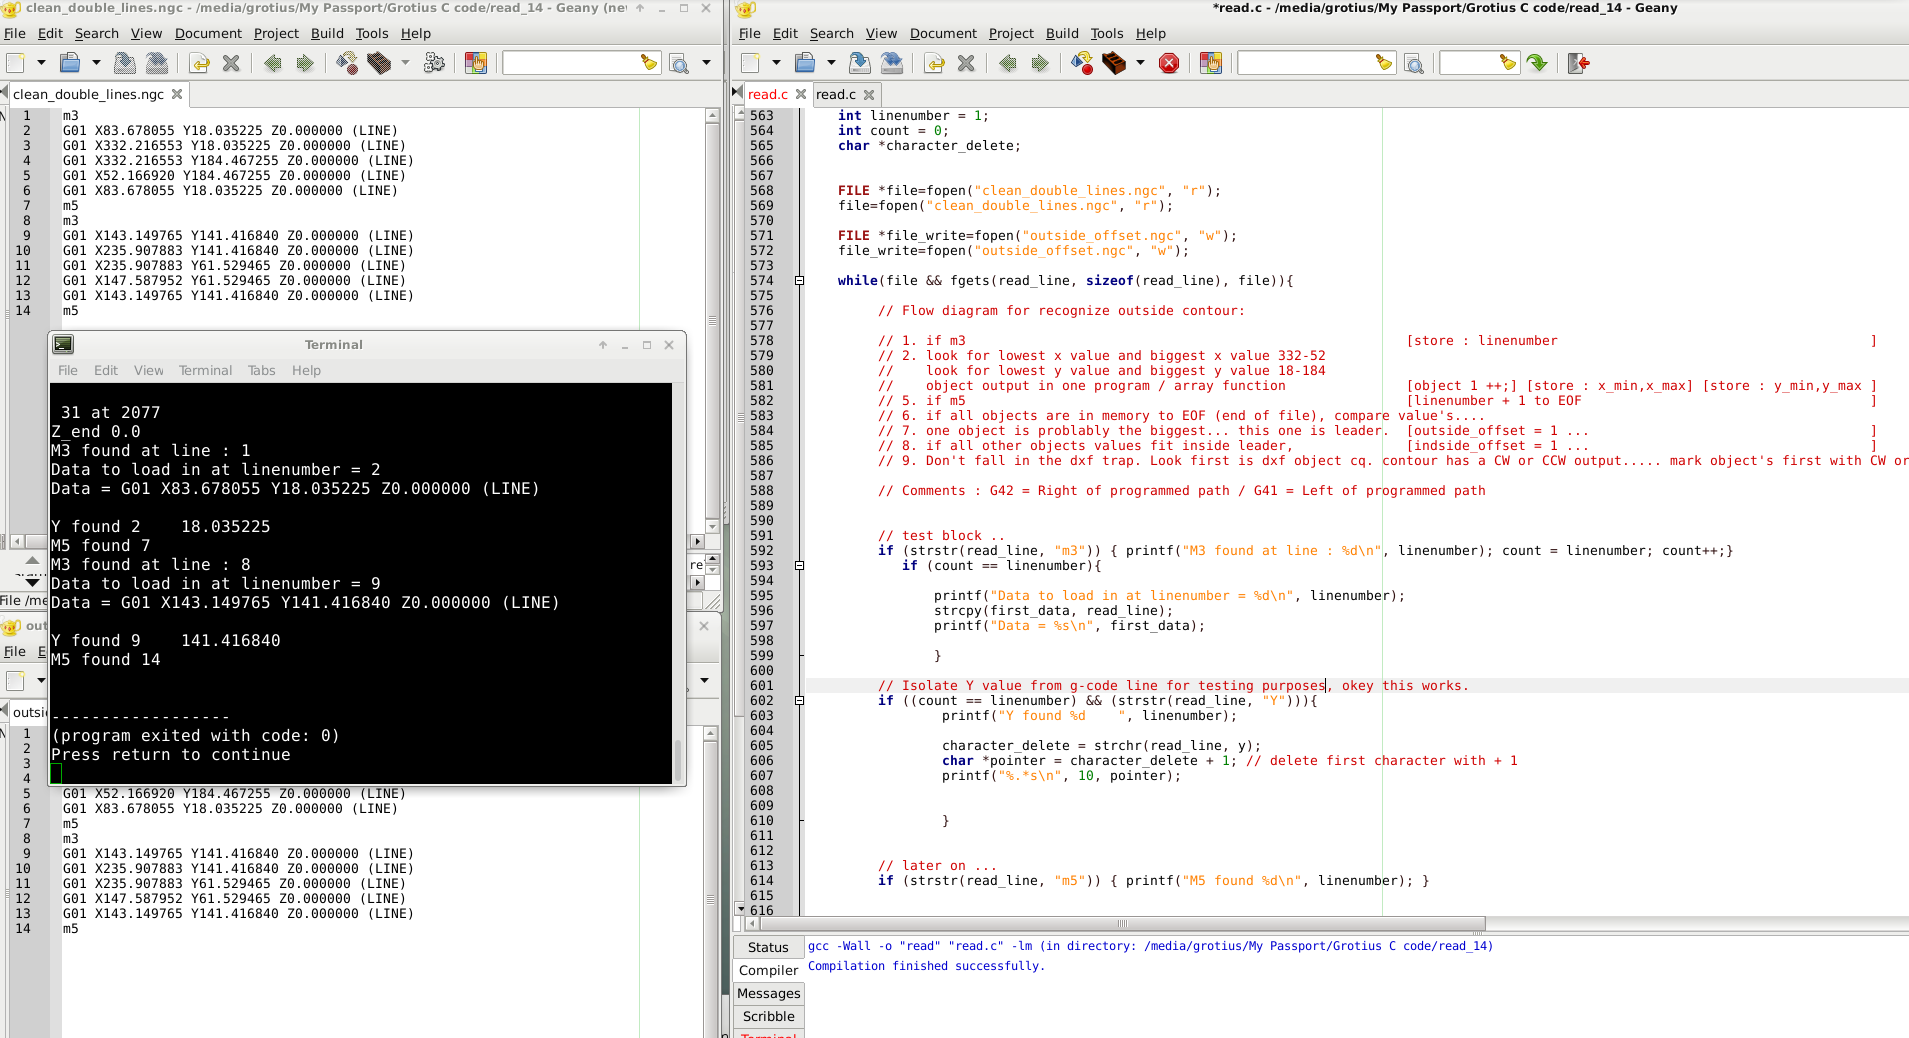The height and width of the screenshot is (1038, 1909).
Task: Navigate forward in right Geany window
Action: pos(1040,63)
